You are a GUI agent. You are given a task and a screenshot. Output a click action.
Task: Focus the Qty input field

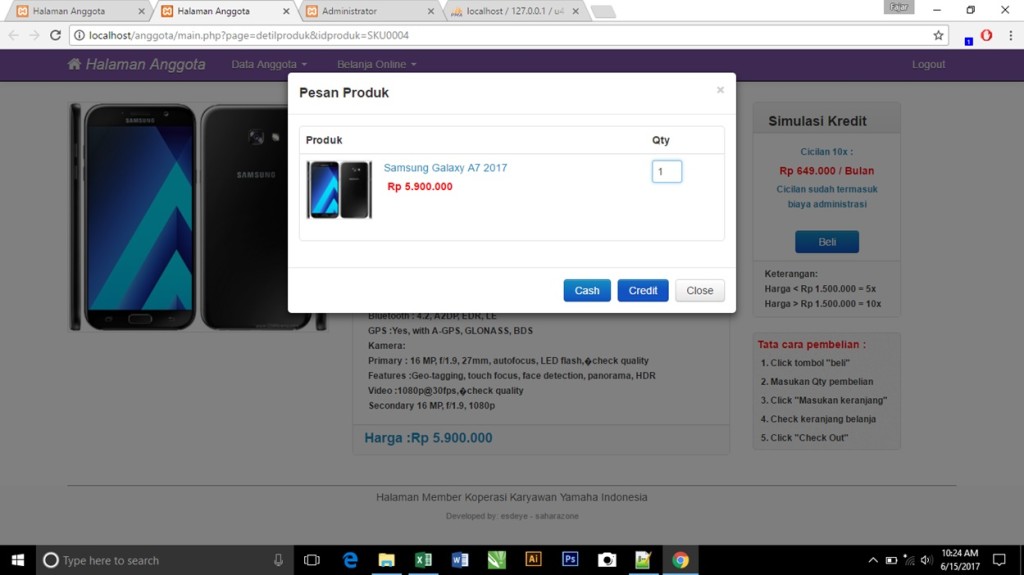(666, 171)
